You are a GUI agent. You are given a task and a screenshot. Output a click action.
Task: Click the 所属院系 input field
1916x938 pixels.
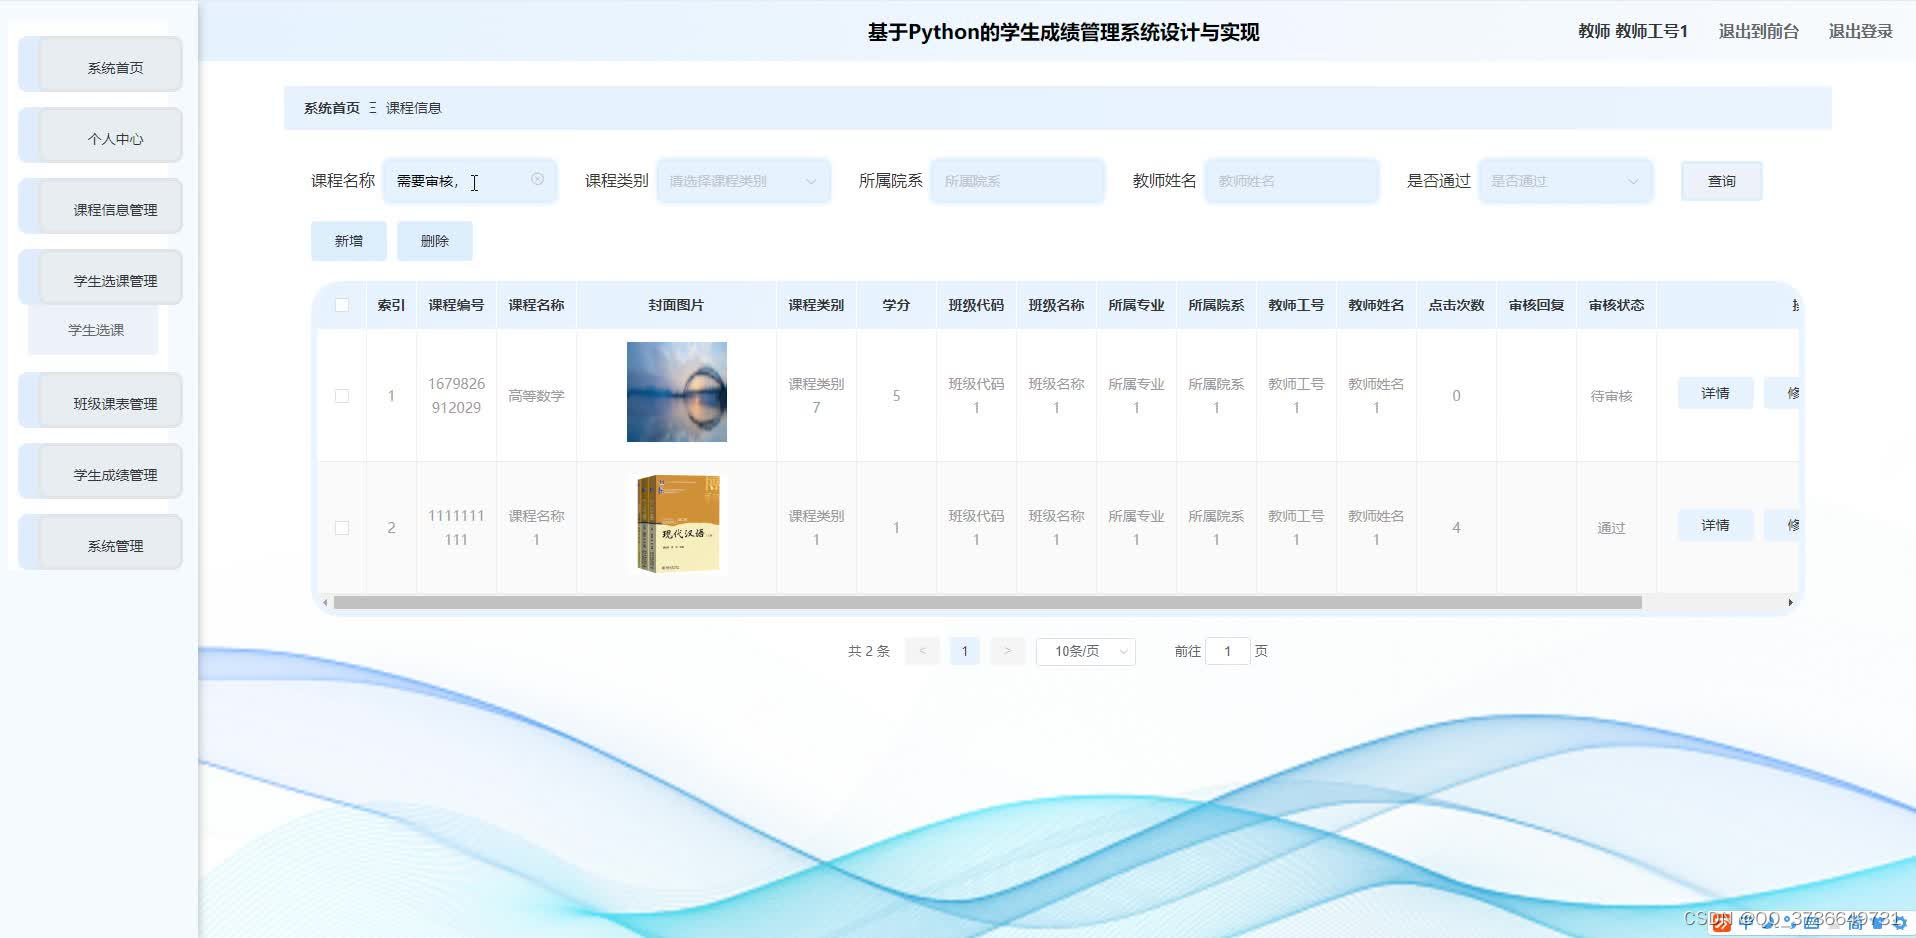[x=1017, y=181]
